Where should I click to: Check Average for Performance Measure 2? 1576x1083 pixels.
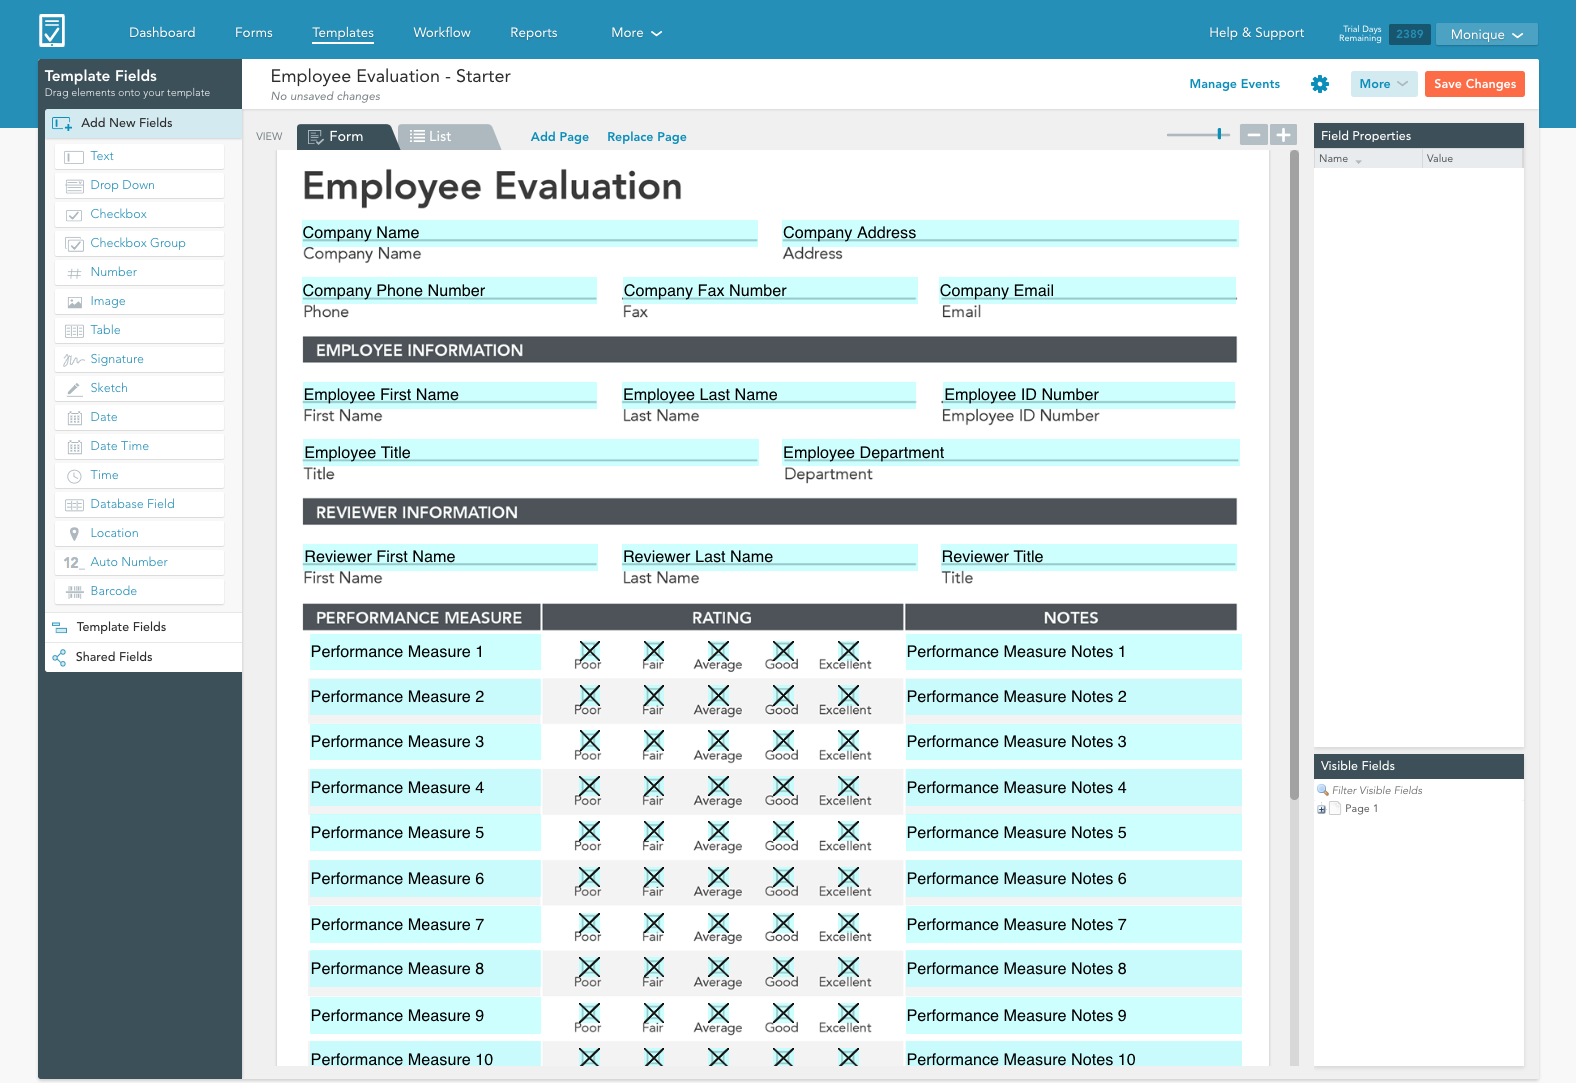719,695
